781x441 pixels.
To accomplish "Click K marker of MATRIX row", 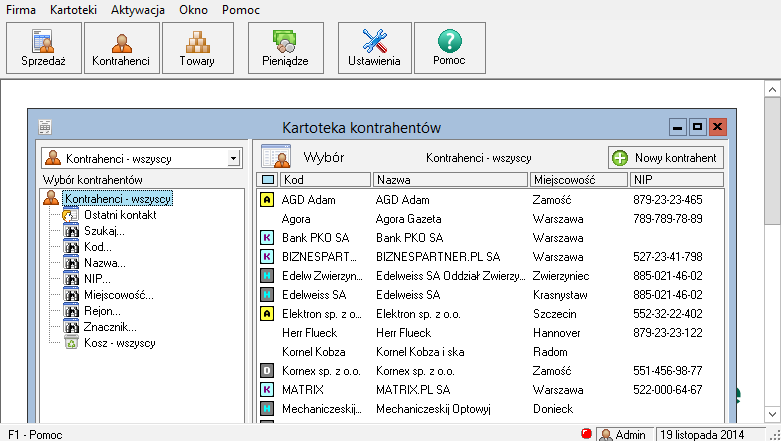I will coord(267,390).
